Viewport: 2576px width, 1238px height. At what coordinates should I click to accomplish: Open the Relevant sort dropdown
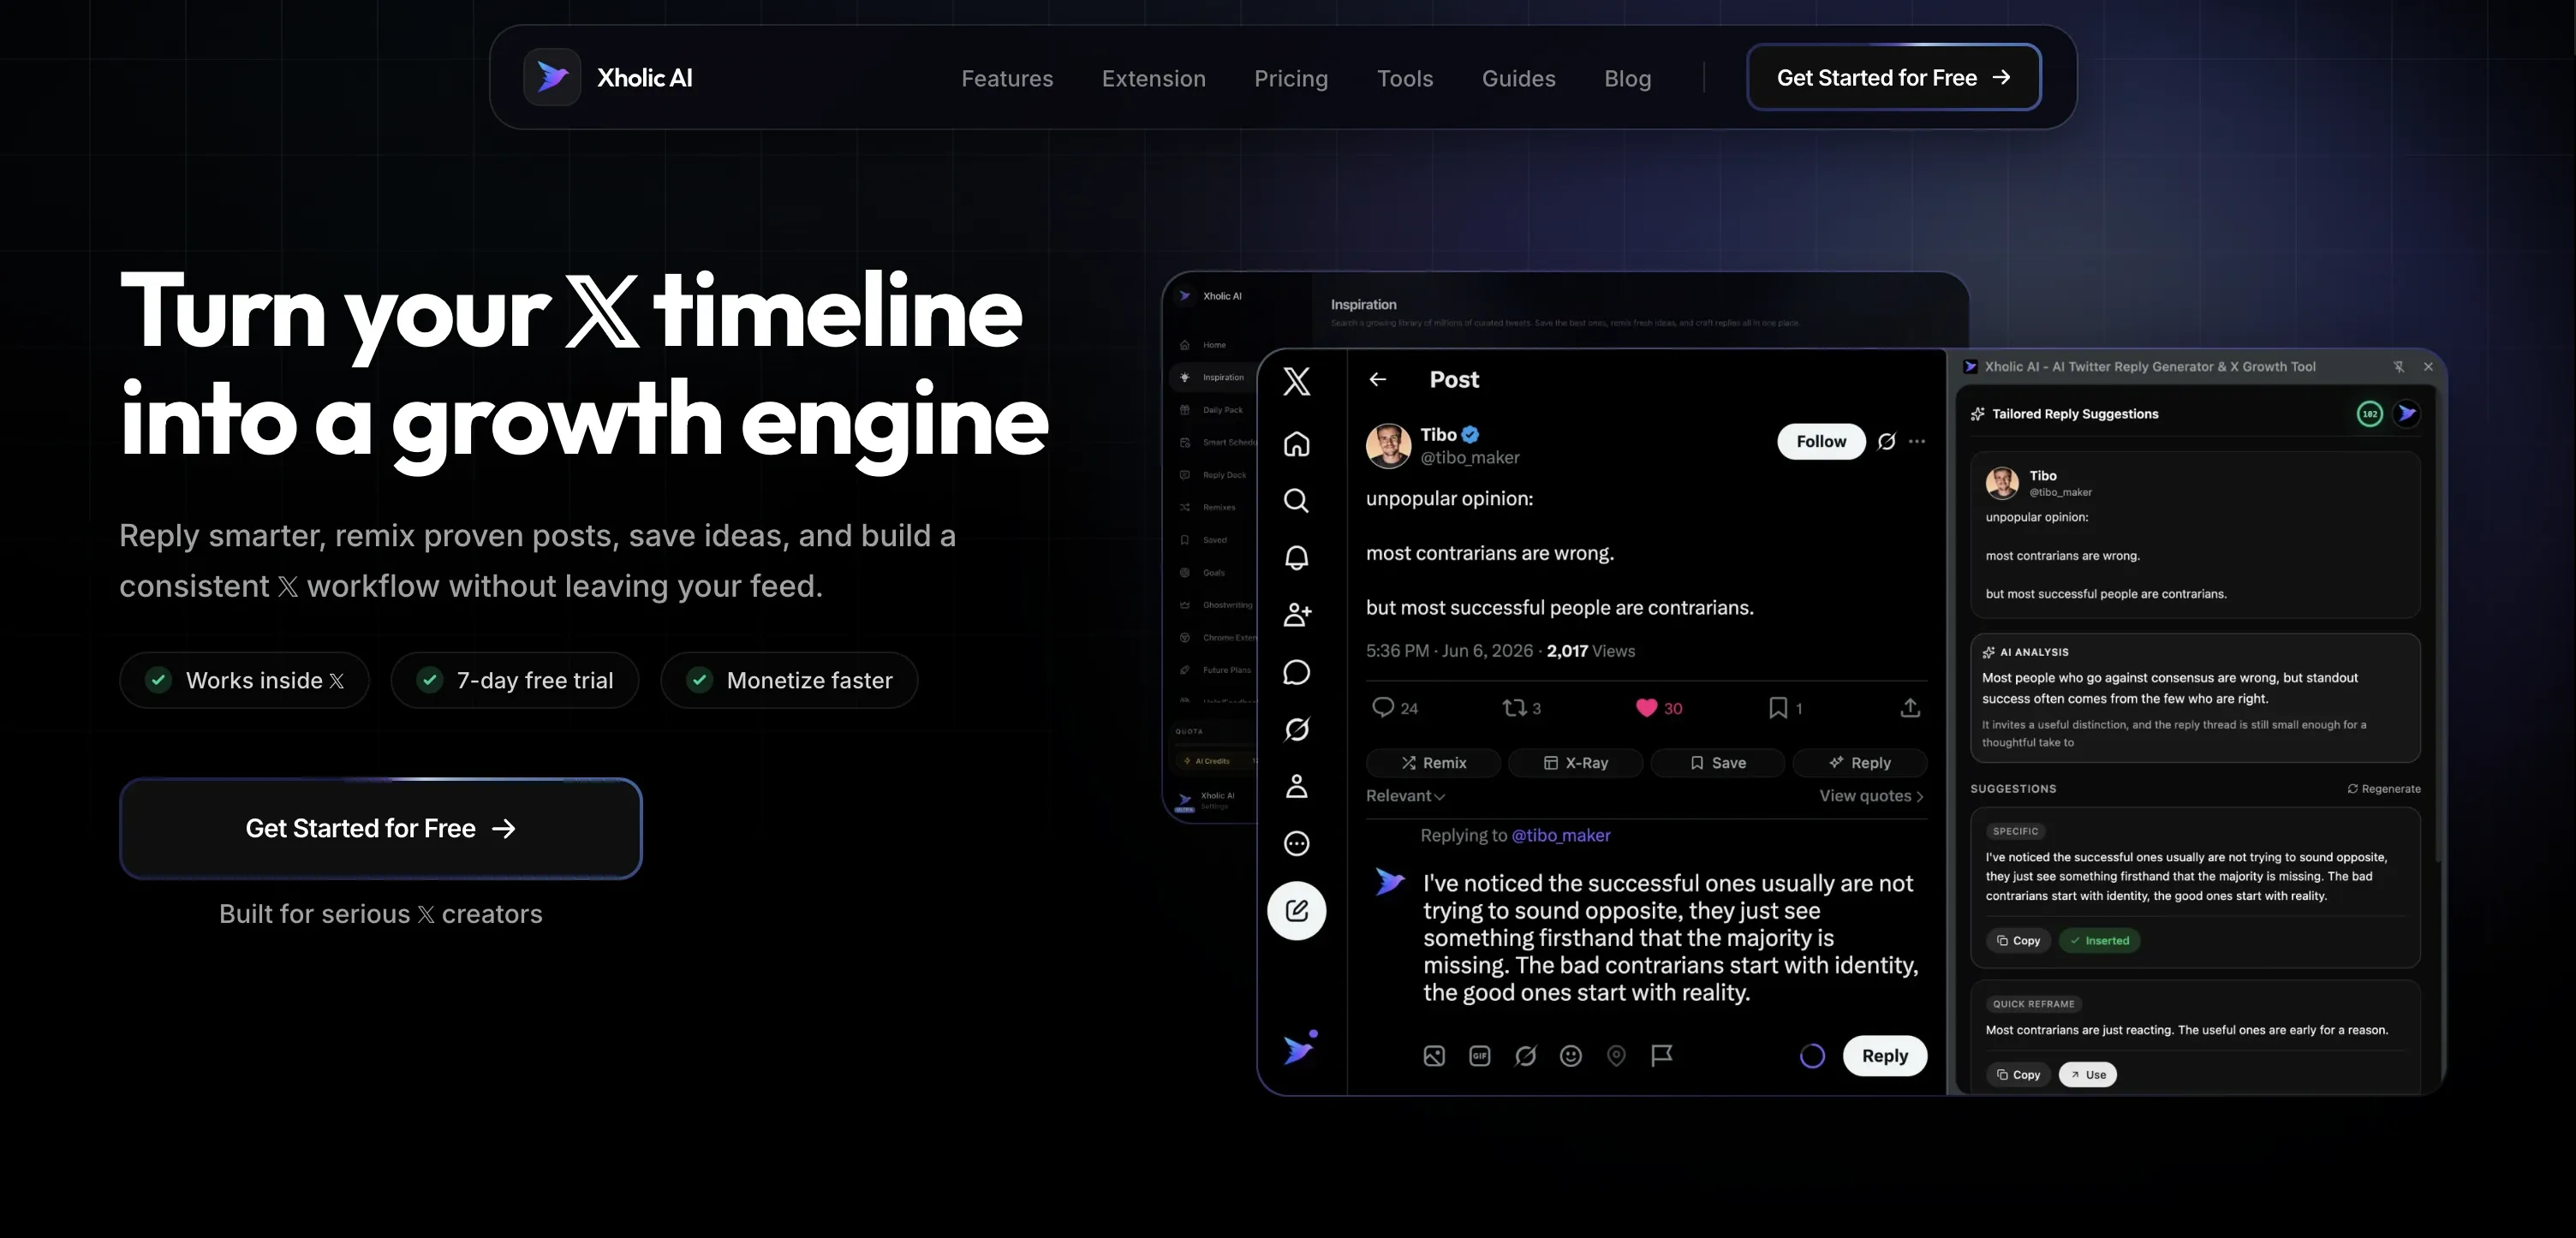[x=1405, y=795]
